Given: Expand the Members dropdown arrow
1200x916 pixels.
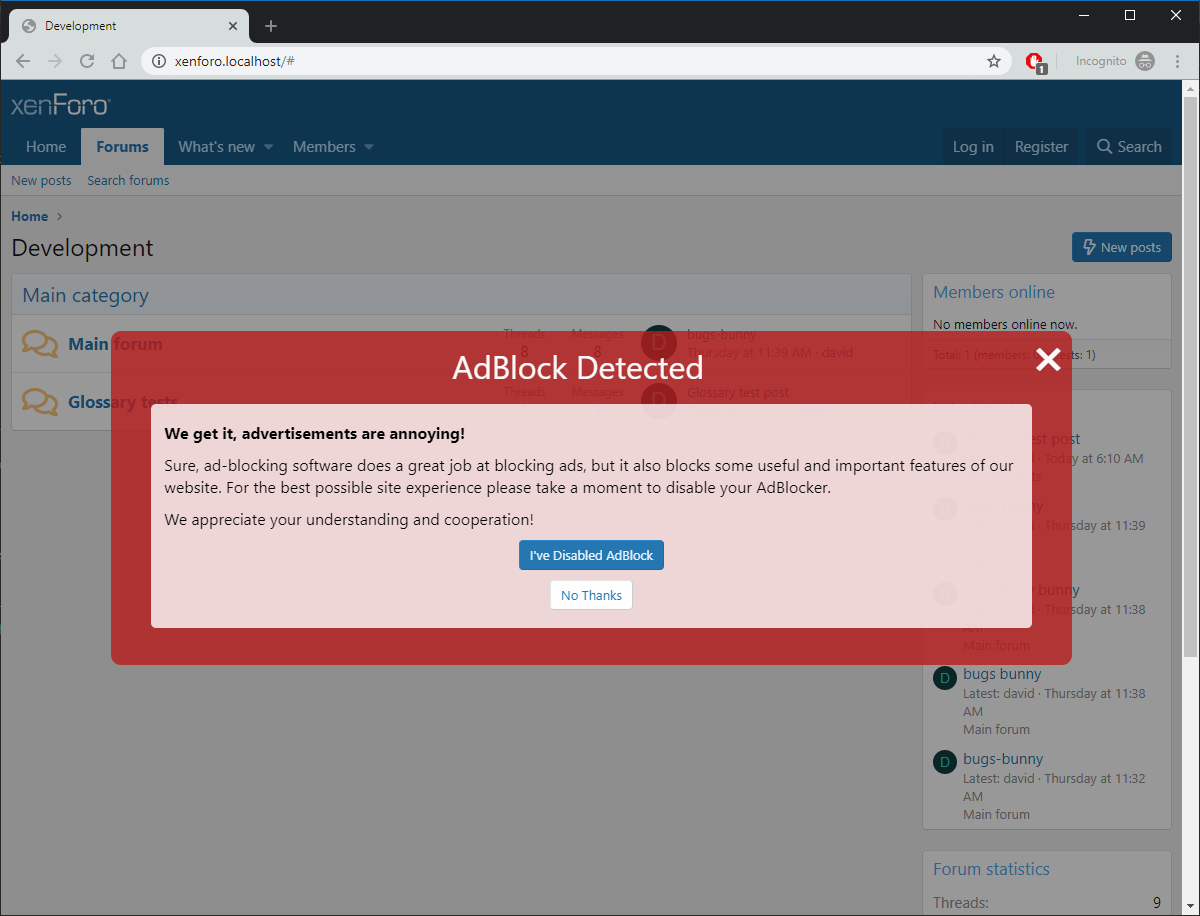Looking at the screenshot, I should (369, 147).
